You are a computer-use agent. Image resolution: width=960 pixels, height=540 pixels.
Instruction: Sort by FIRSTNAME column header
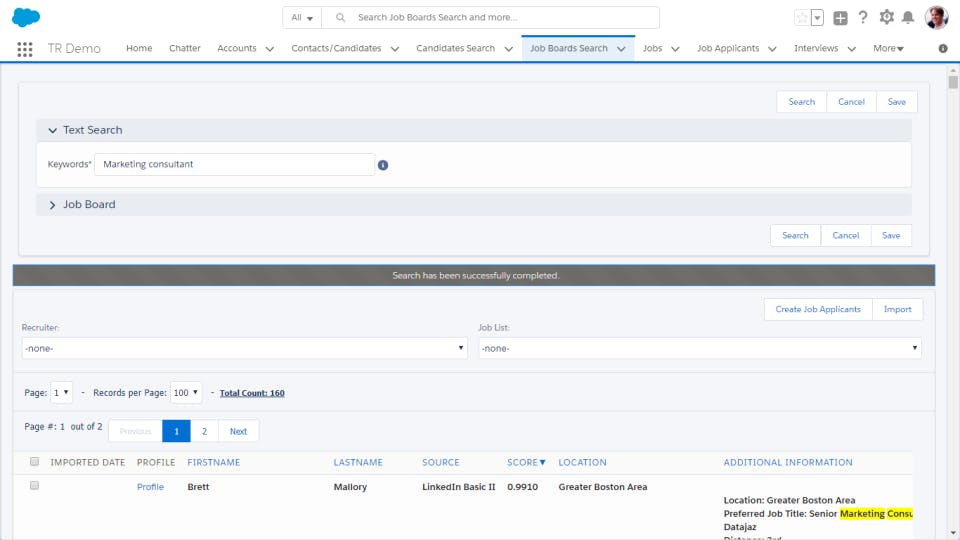pyautogui.click(x=214, y=462)
